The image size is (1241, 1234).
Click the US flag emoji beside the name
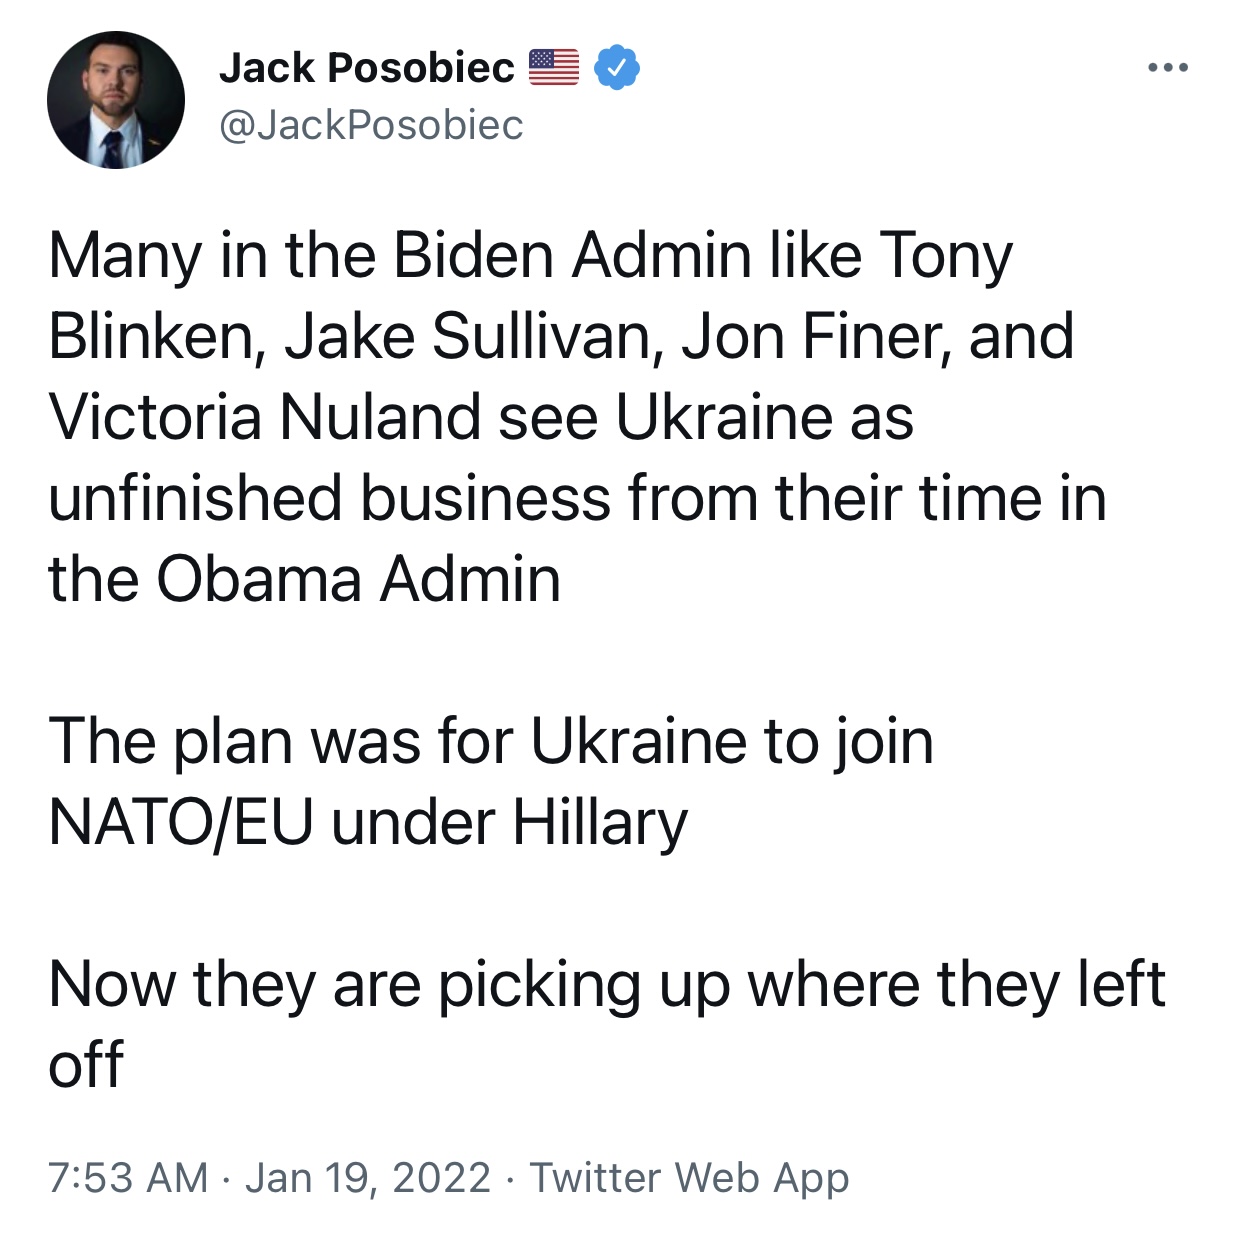click(x=553, y=68)
